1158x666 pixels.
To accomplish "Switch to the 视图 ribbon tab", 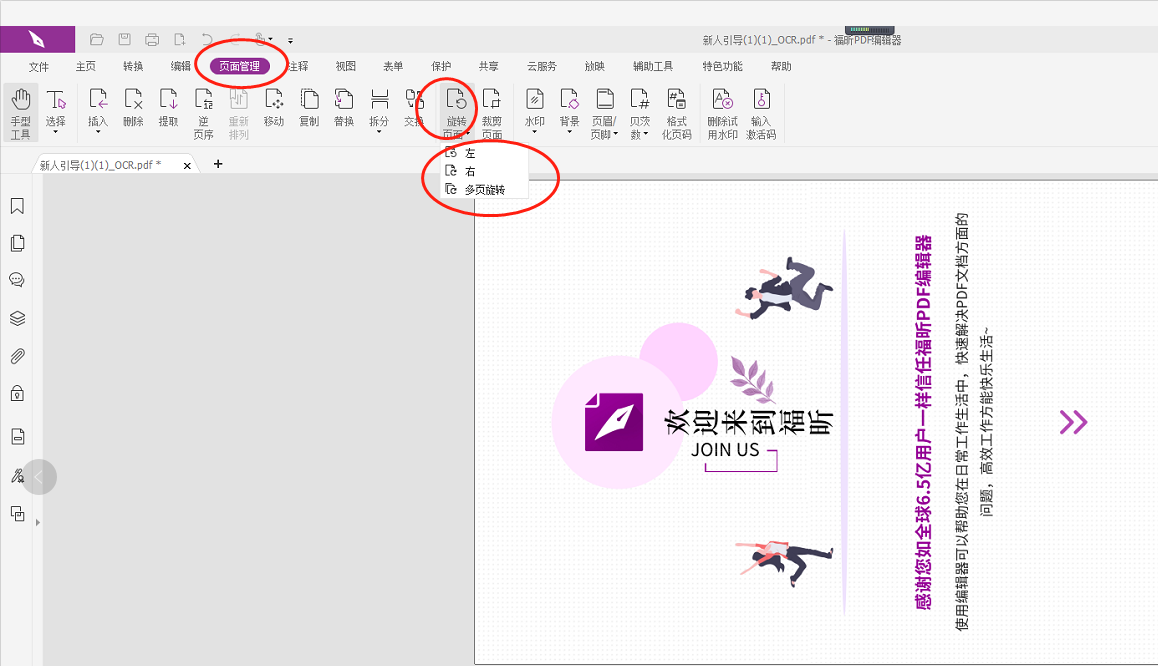I will [345, 66].
